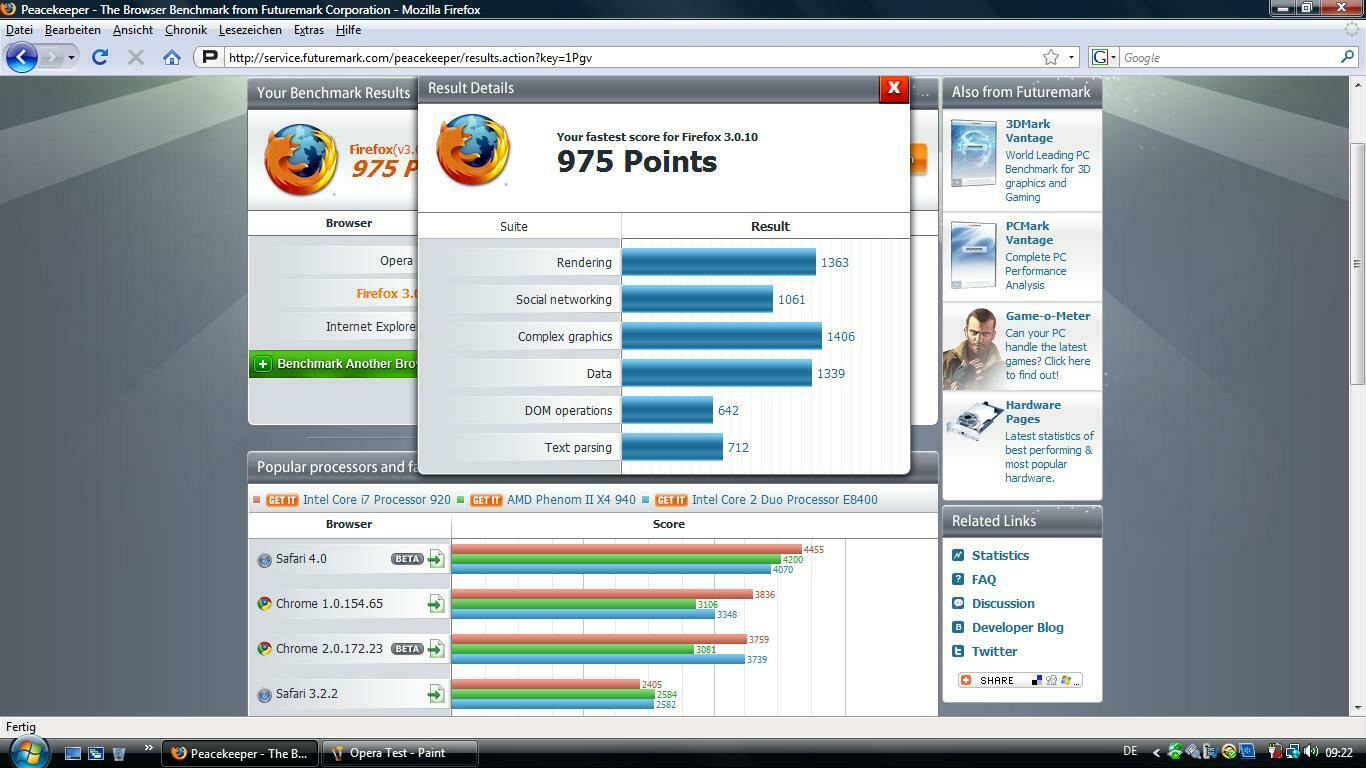Switch to the Opera Test - Paint taskbar window
This screenshot has height=768, width=1366.
[x=397, y=753]
